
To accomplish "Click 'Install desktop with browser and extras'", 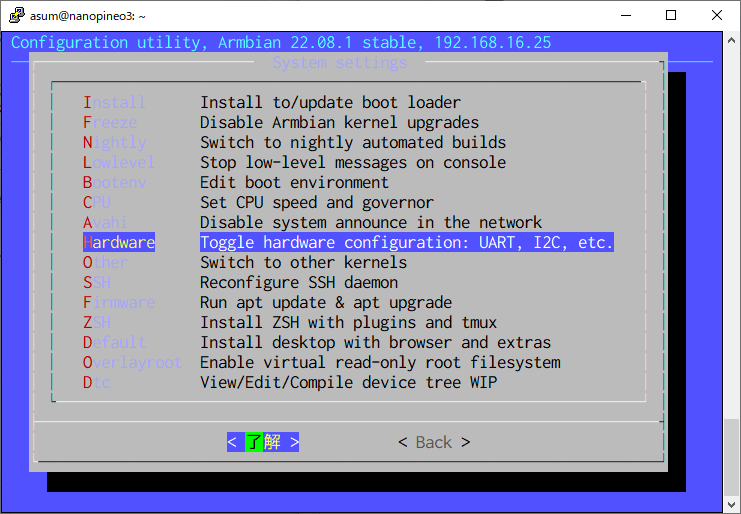I will pos(375,343).
